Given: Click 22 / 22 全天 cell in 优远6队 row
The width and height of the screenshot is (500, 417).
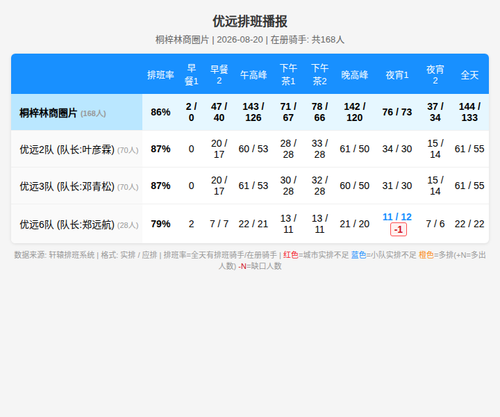Looking at the screenshot, I should (470, 224).
